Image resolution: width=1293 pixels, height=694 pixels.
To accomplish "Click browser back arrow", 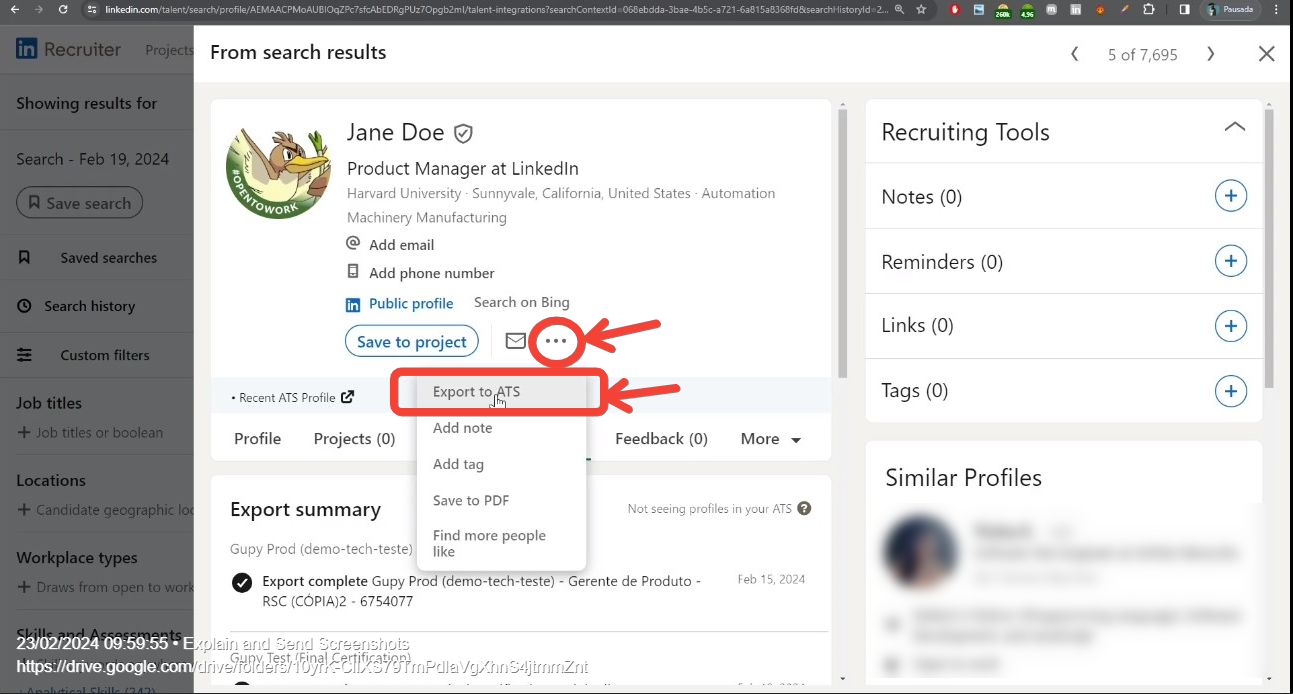I will (14, 9).
